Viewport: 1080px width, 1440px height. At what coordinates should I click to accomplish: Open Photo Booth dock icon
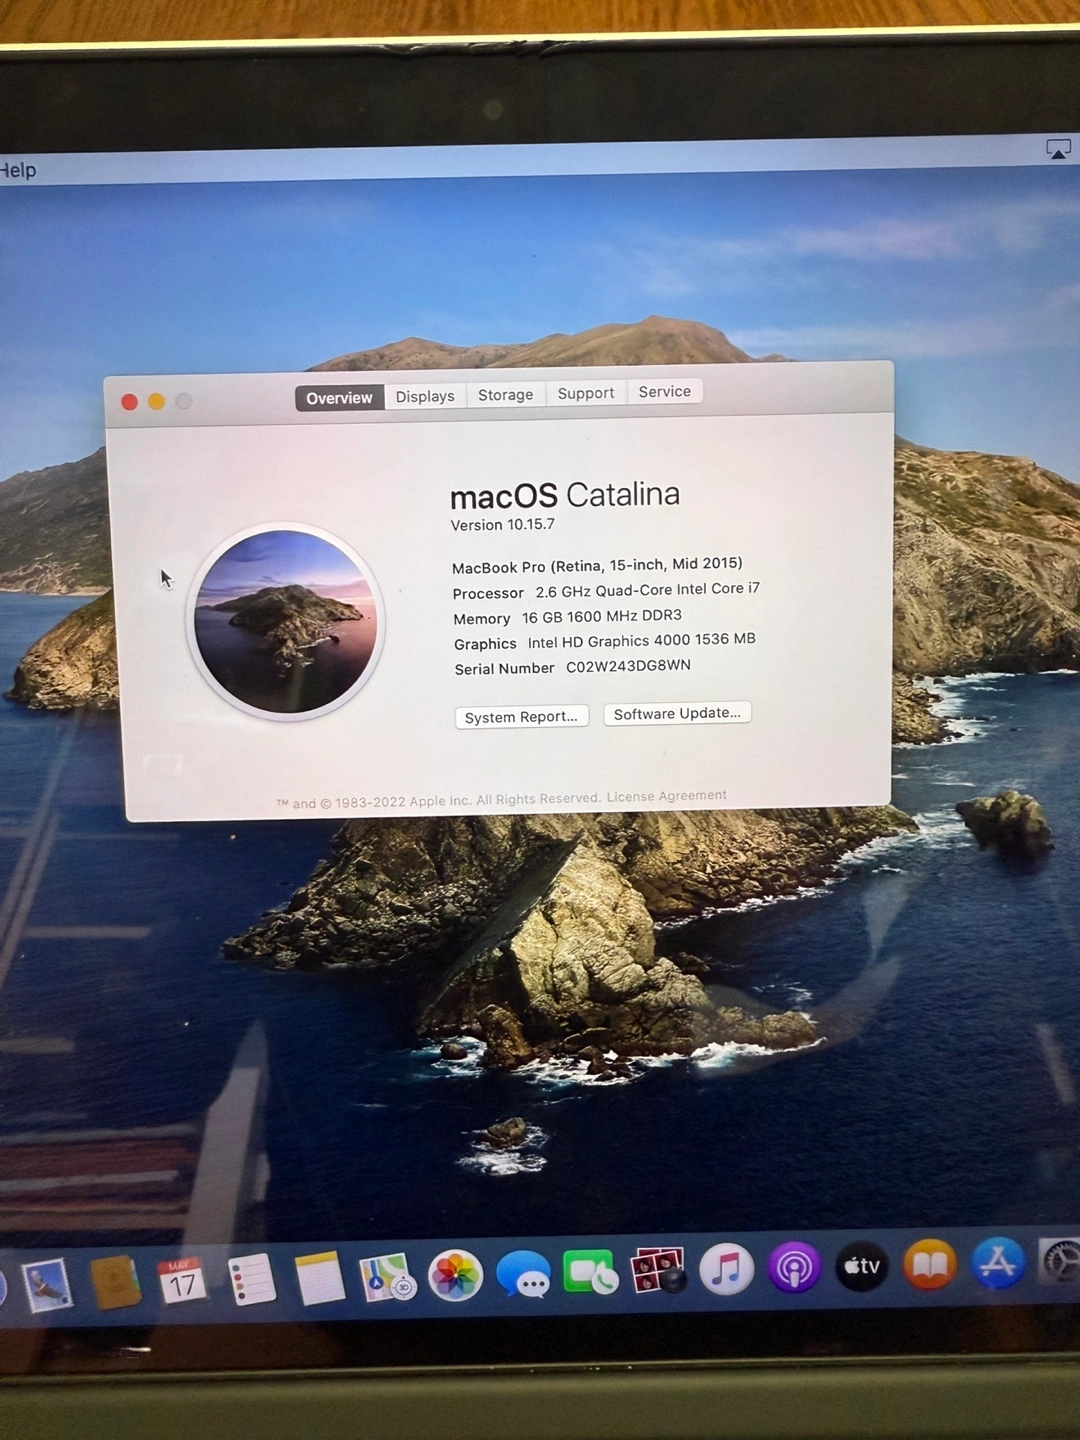pyautogui.click(x=658, y=1271)
